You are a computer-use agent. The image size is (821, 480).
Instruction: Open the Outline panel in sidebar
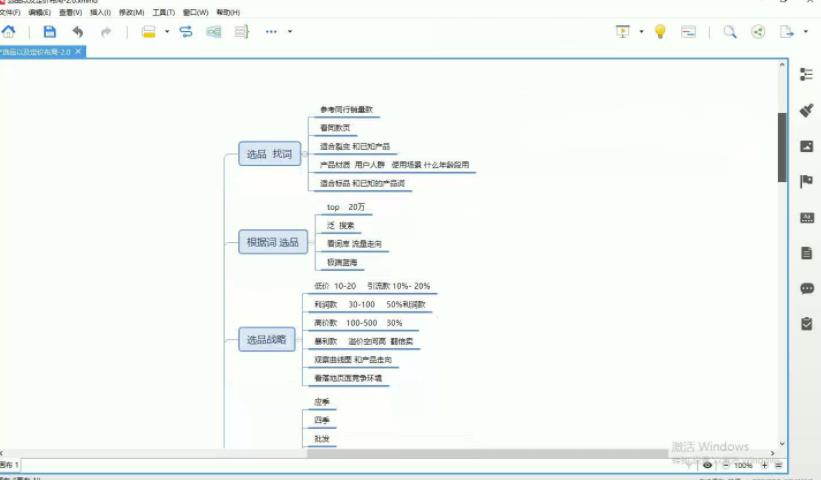806,74
